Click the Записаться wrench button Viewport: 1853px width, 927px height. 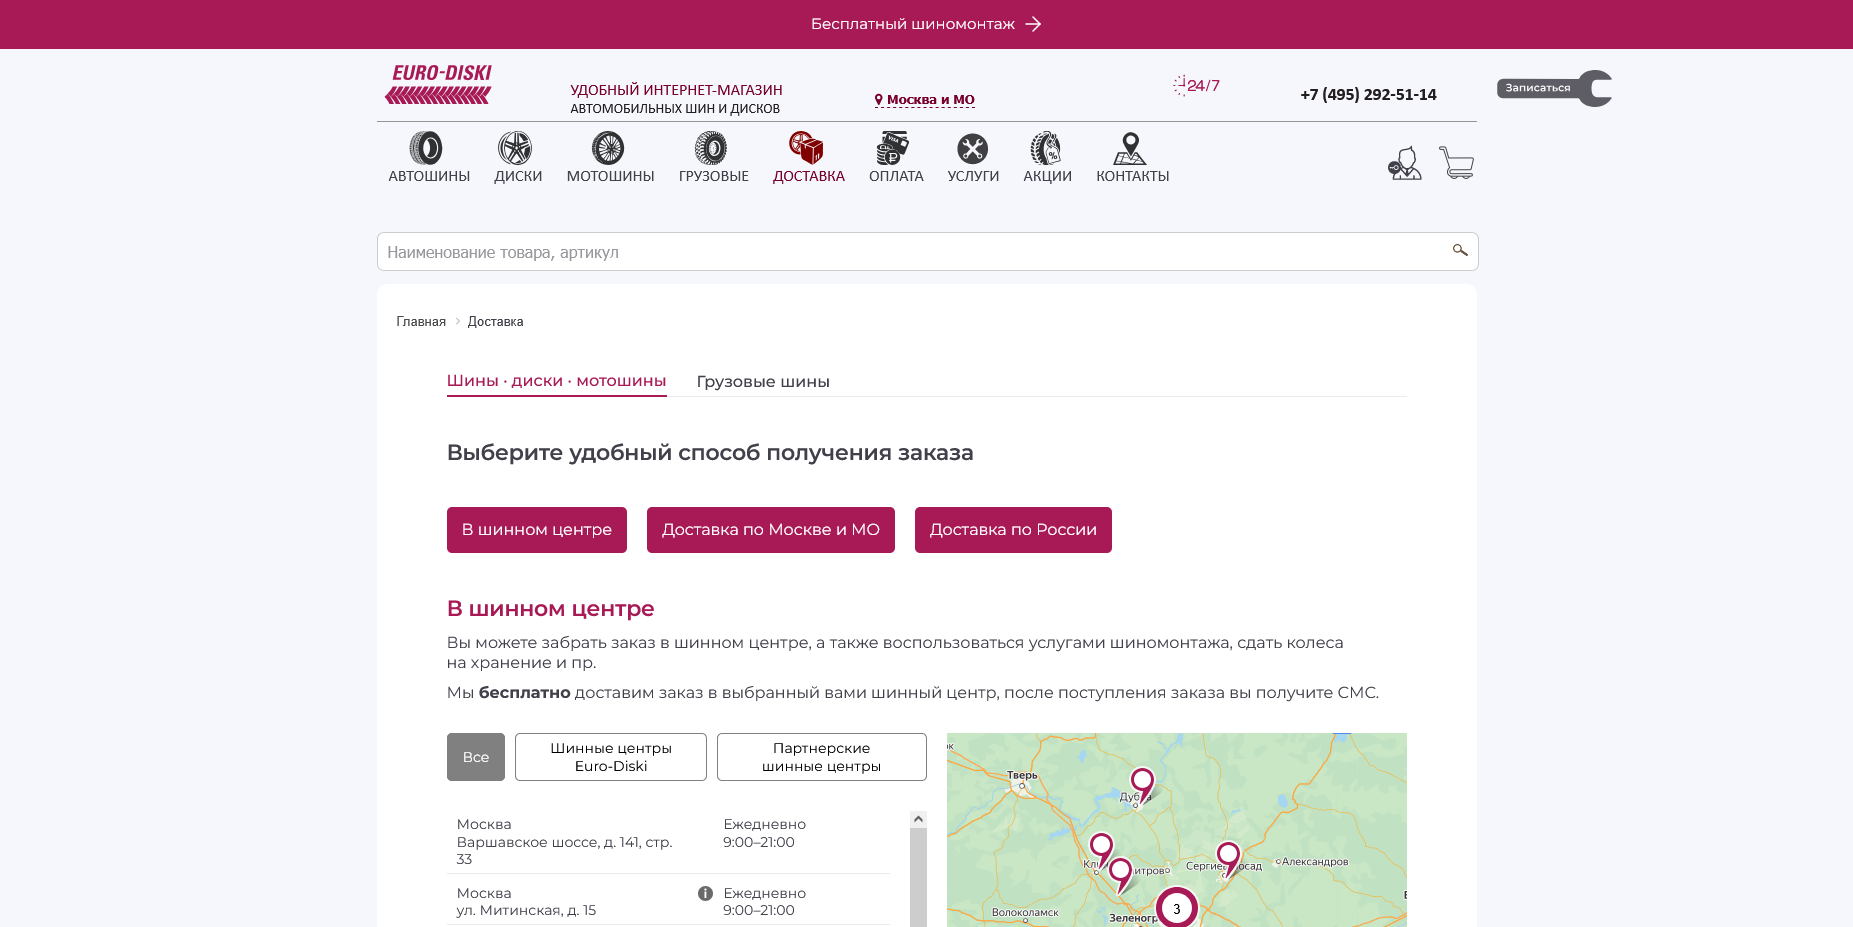[1554, 88]
